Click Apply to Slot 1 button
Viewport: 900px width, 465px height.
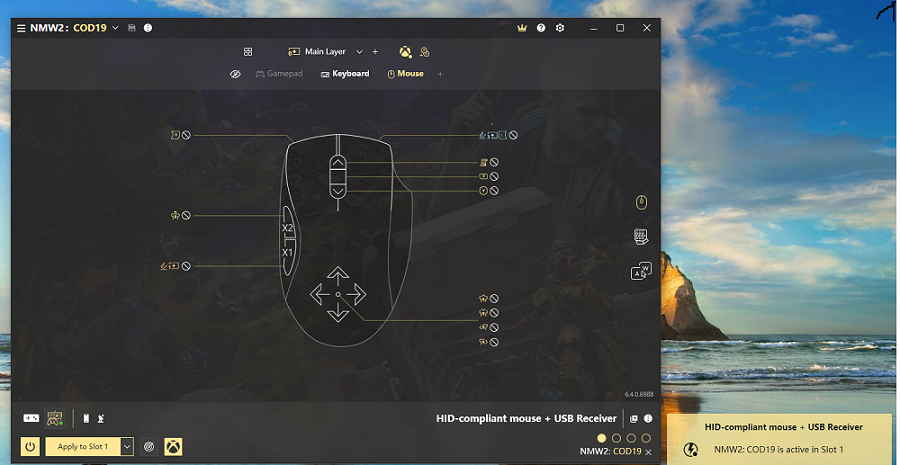pyautogui.click(x=83, y=447)
